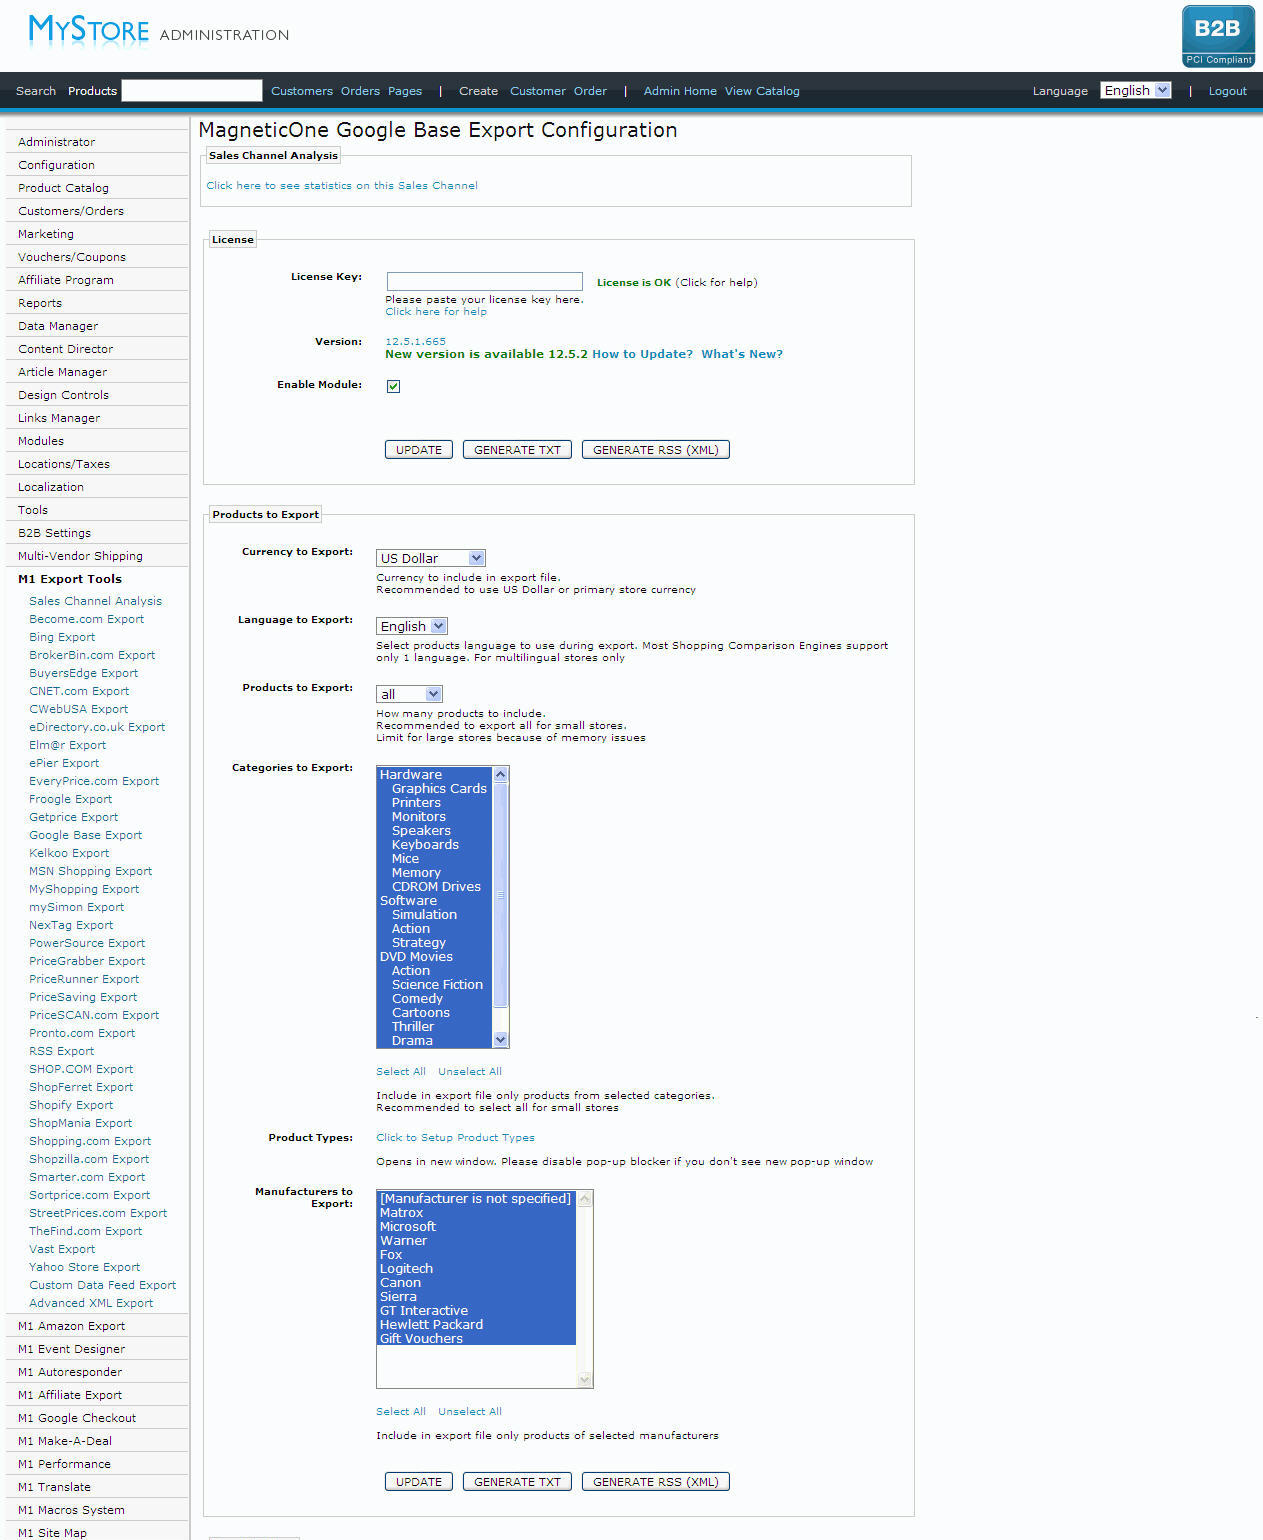1263x1540 pixels.
Task: Select CDROM Drives in the Categories list
Action: click(x=435, y=887)
